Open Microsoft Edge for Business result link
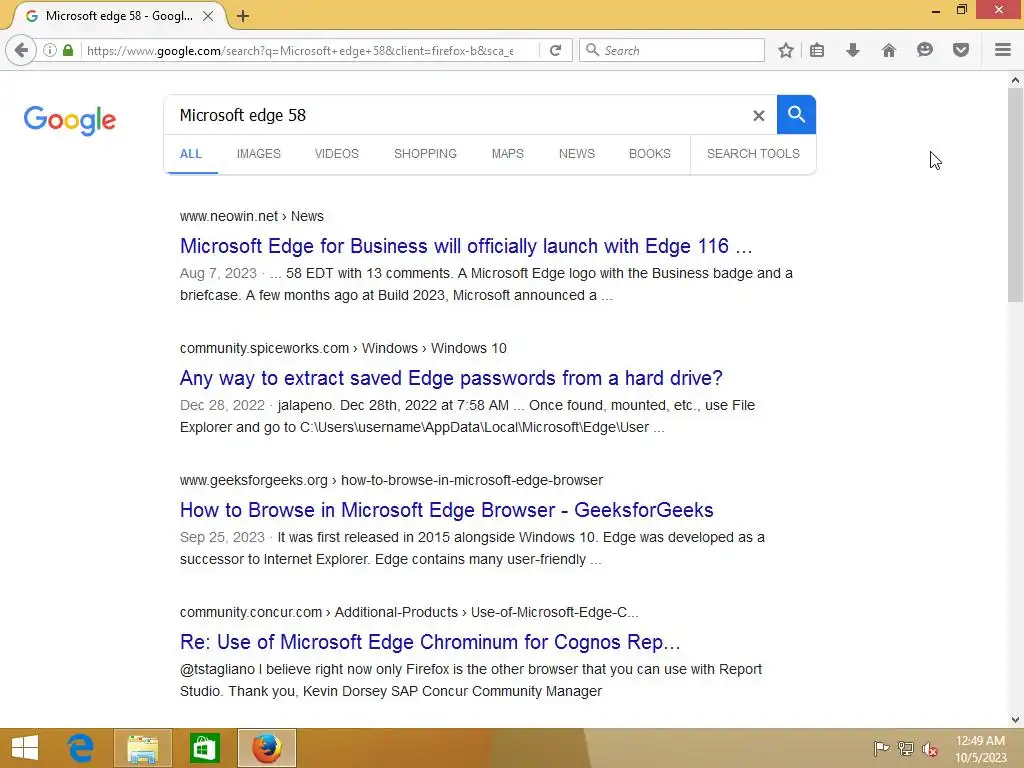Screen dimensions: 1024x768 pos(466,246)
